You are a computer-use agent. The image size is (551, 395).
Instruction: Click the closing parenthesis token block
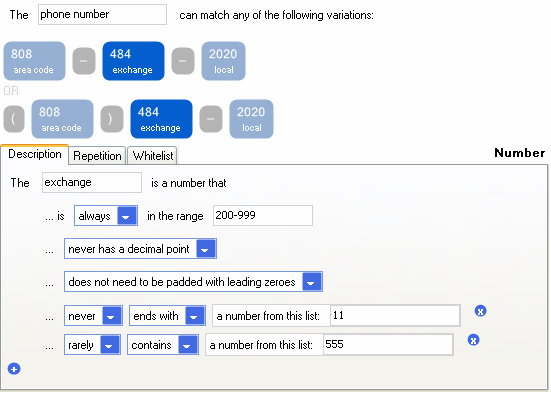pos(112,119)
